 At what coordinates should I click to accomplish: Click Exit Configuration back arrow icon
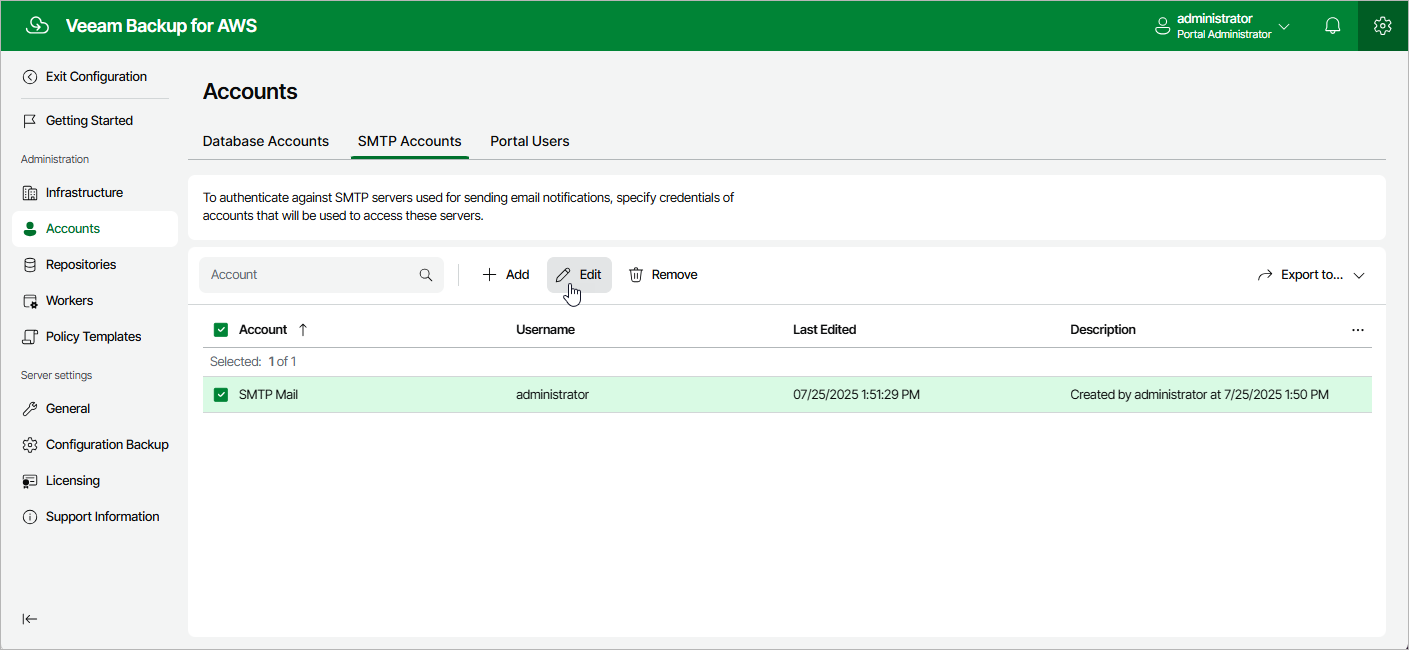coord(30,77)
